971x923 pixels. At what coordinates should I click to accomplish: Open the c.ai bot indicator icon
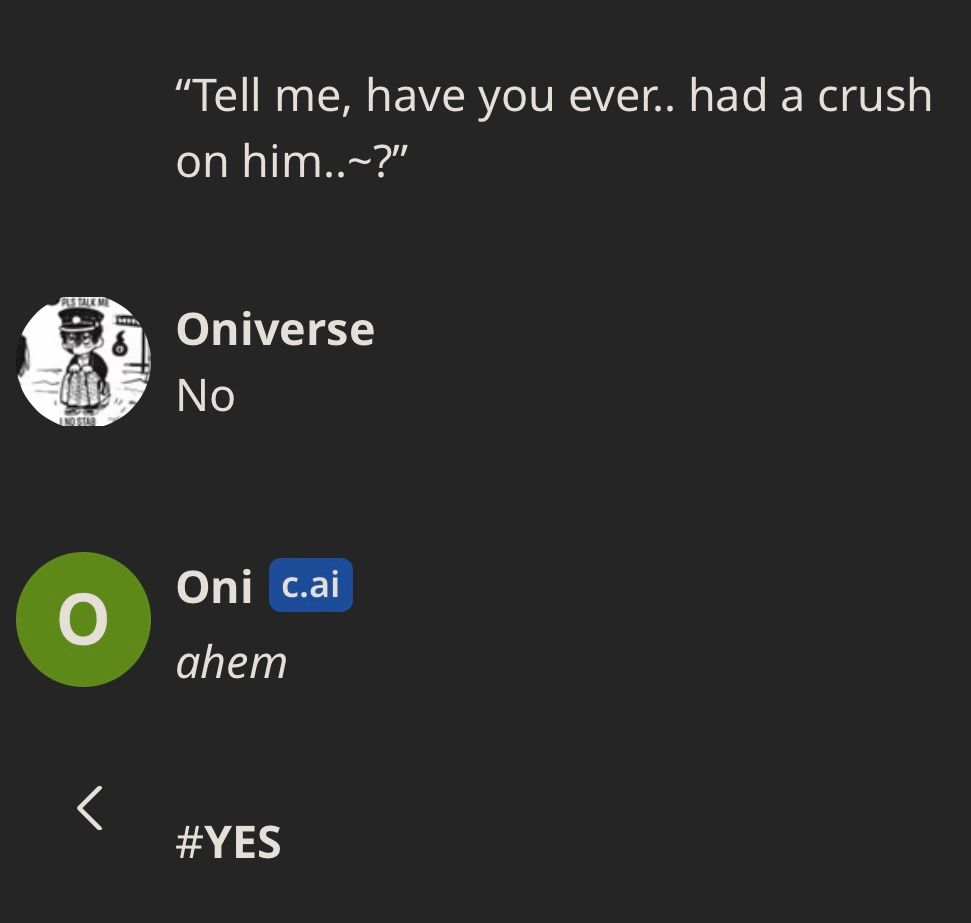click(309, 585)
